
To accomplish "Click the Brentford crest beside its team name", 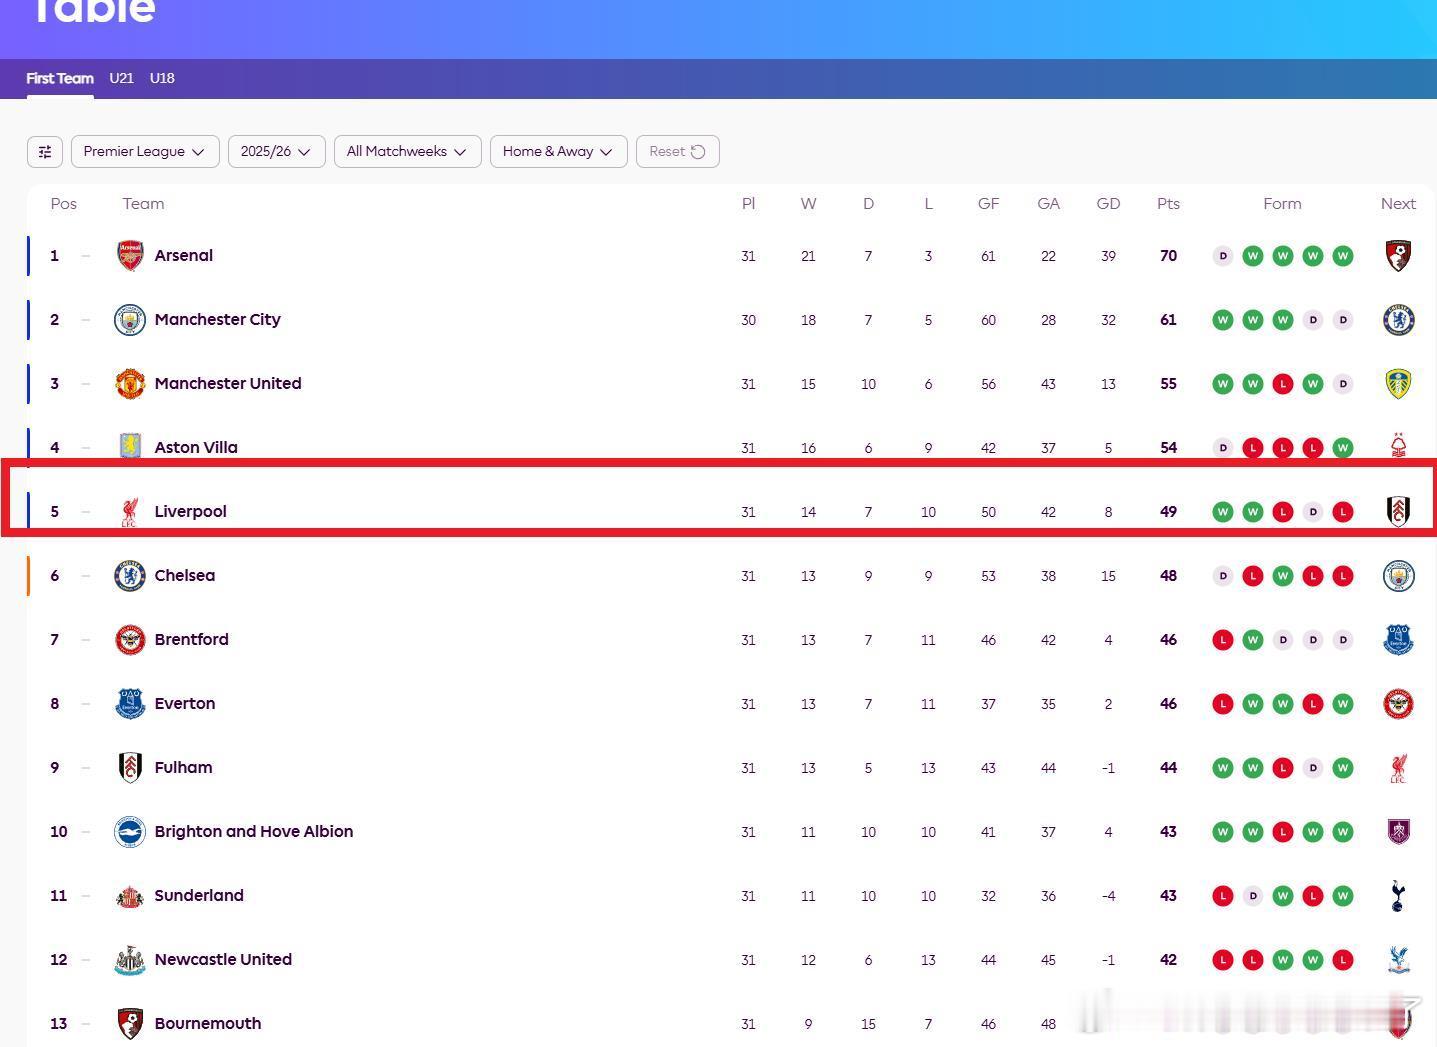I will 130,640.
